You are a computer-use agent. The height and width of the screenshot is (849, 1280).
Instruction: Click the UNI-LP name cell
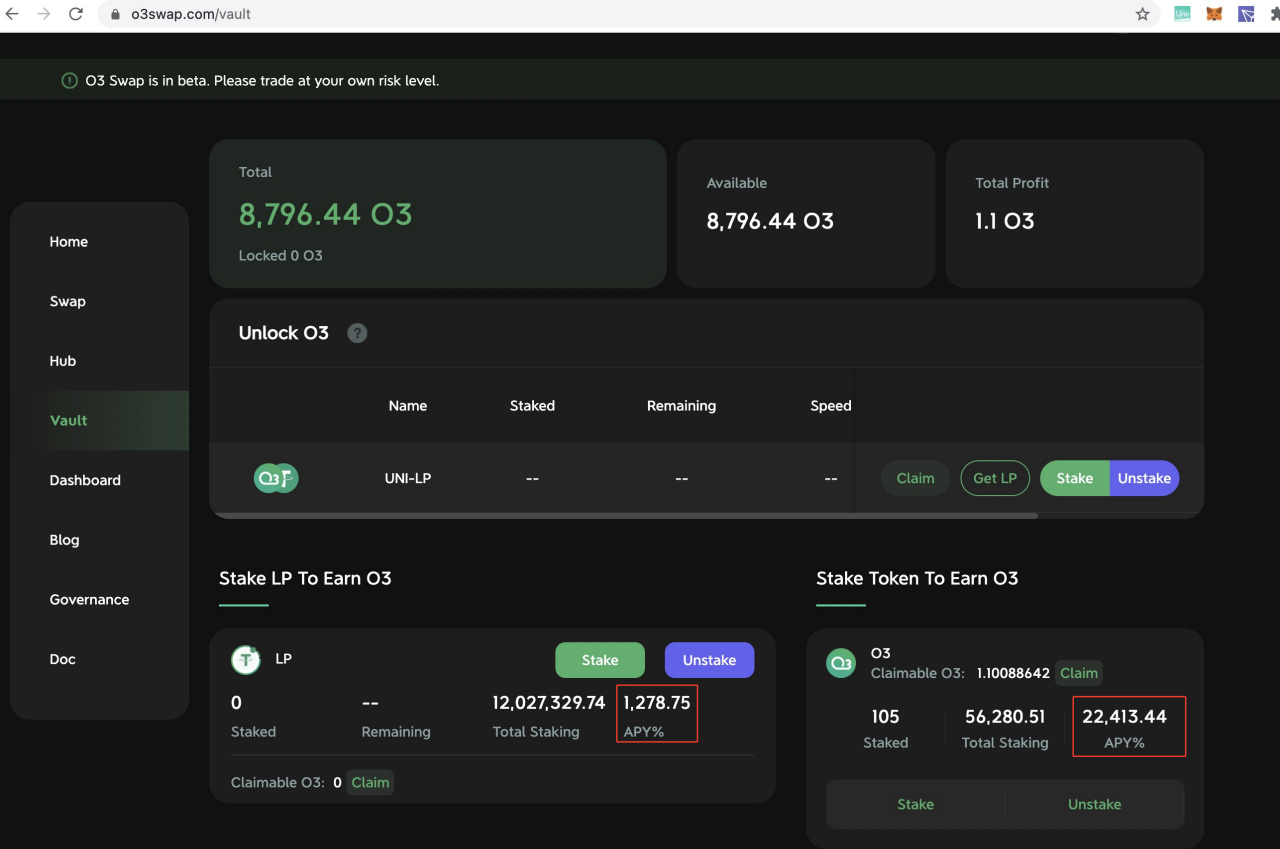click(x=408, y=478)
